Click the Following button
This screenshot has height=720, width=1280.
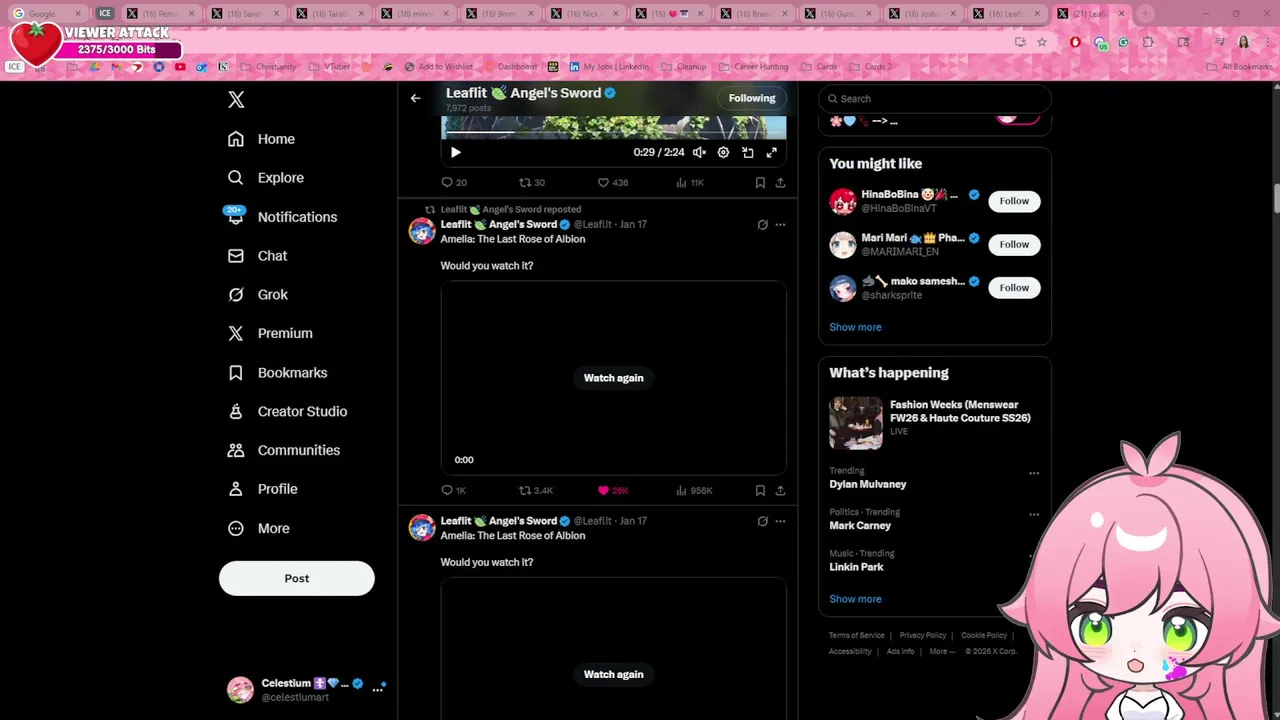752,98
